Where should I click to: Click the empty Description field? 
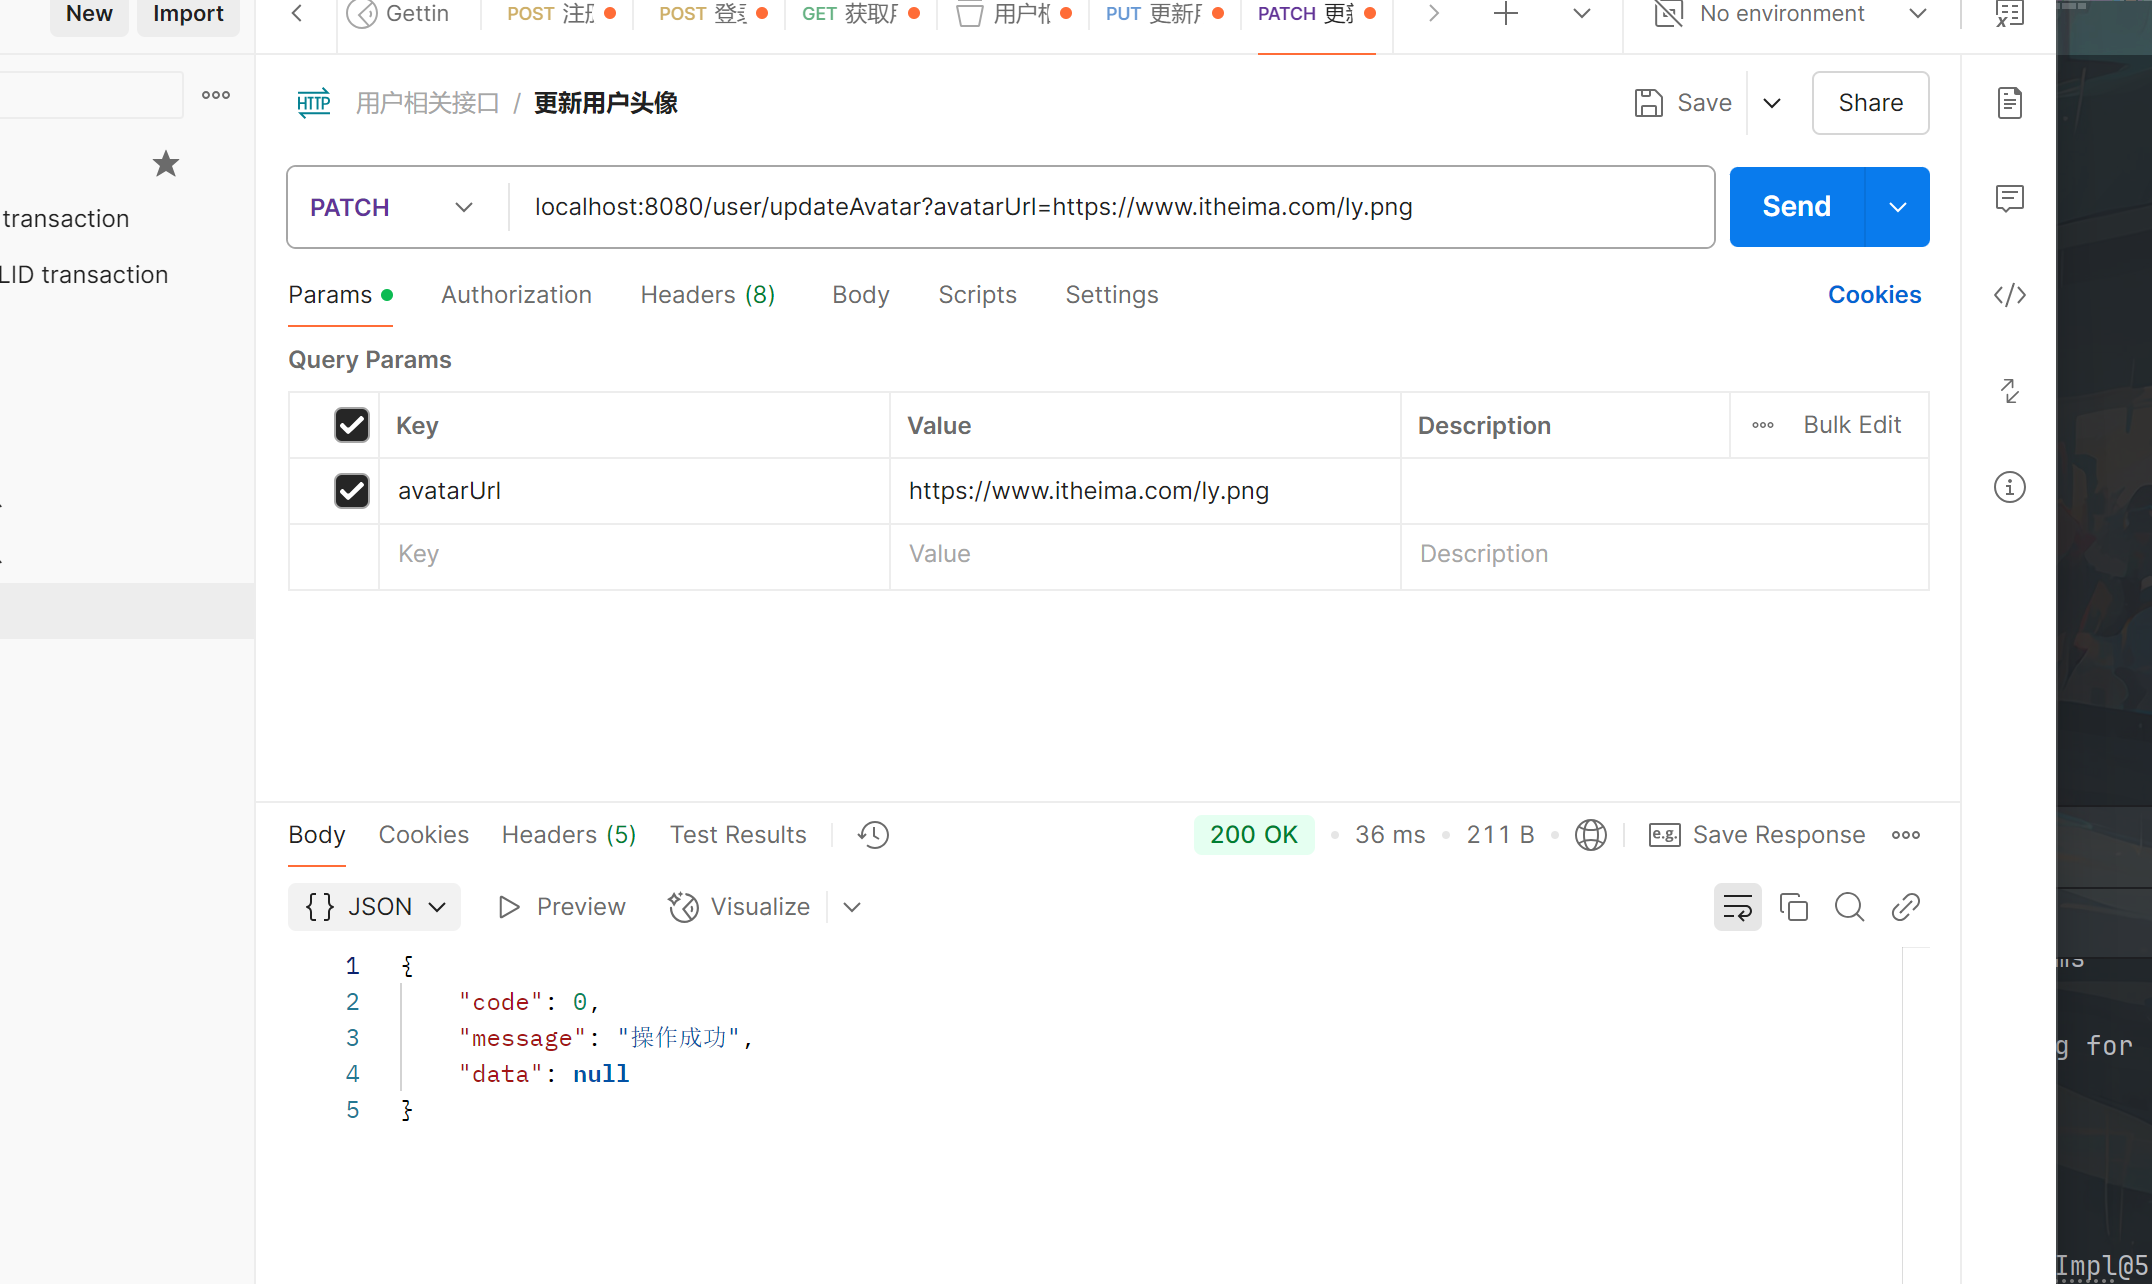(1664, 555)
